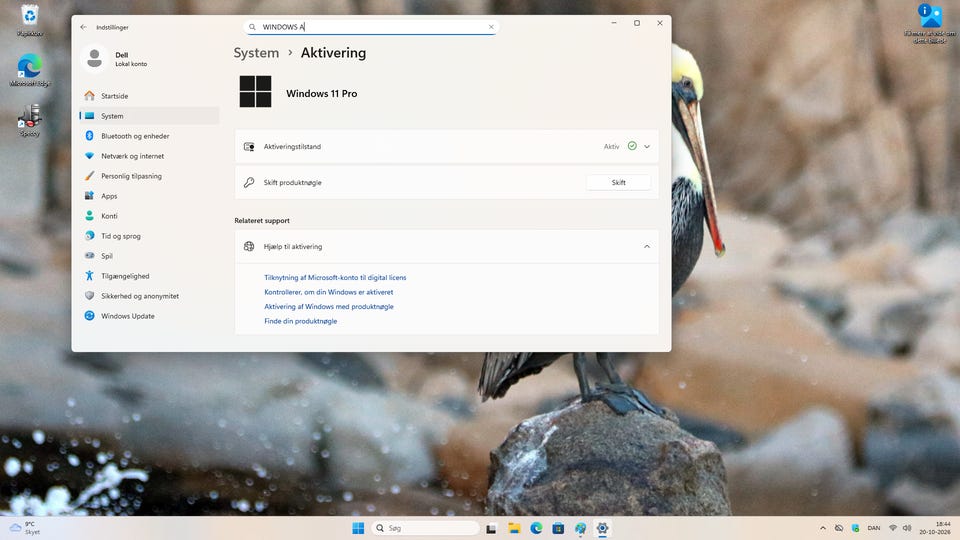This screenshot has width=960, height=540.
Task: Click the Spil gamepad icon
Action: (89, 255)
